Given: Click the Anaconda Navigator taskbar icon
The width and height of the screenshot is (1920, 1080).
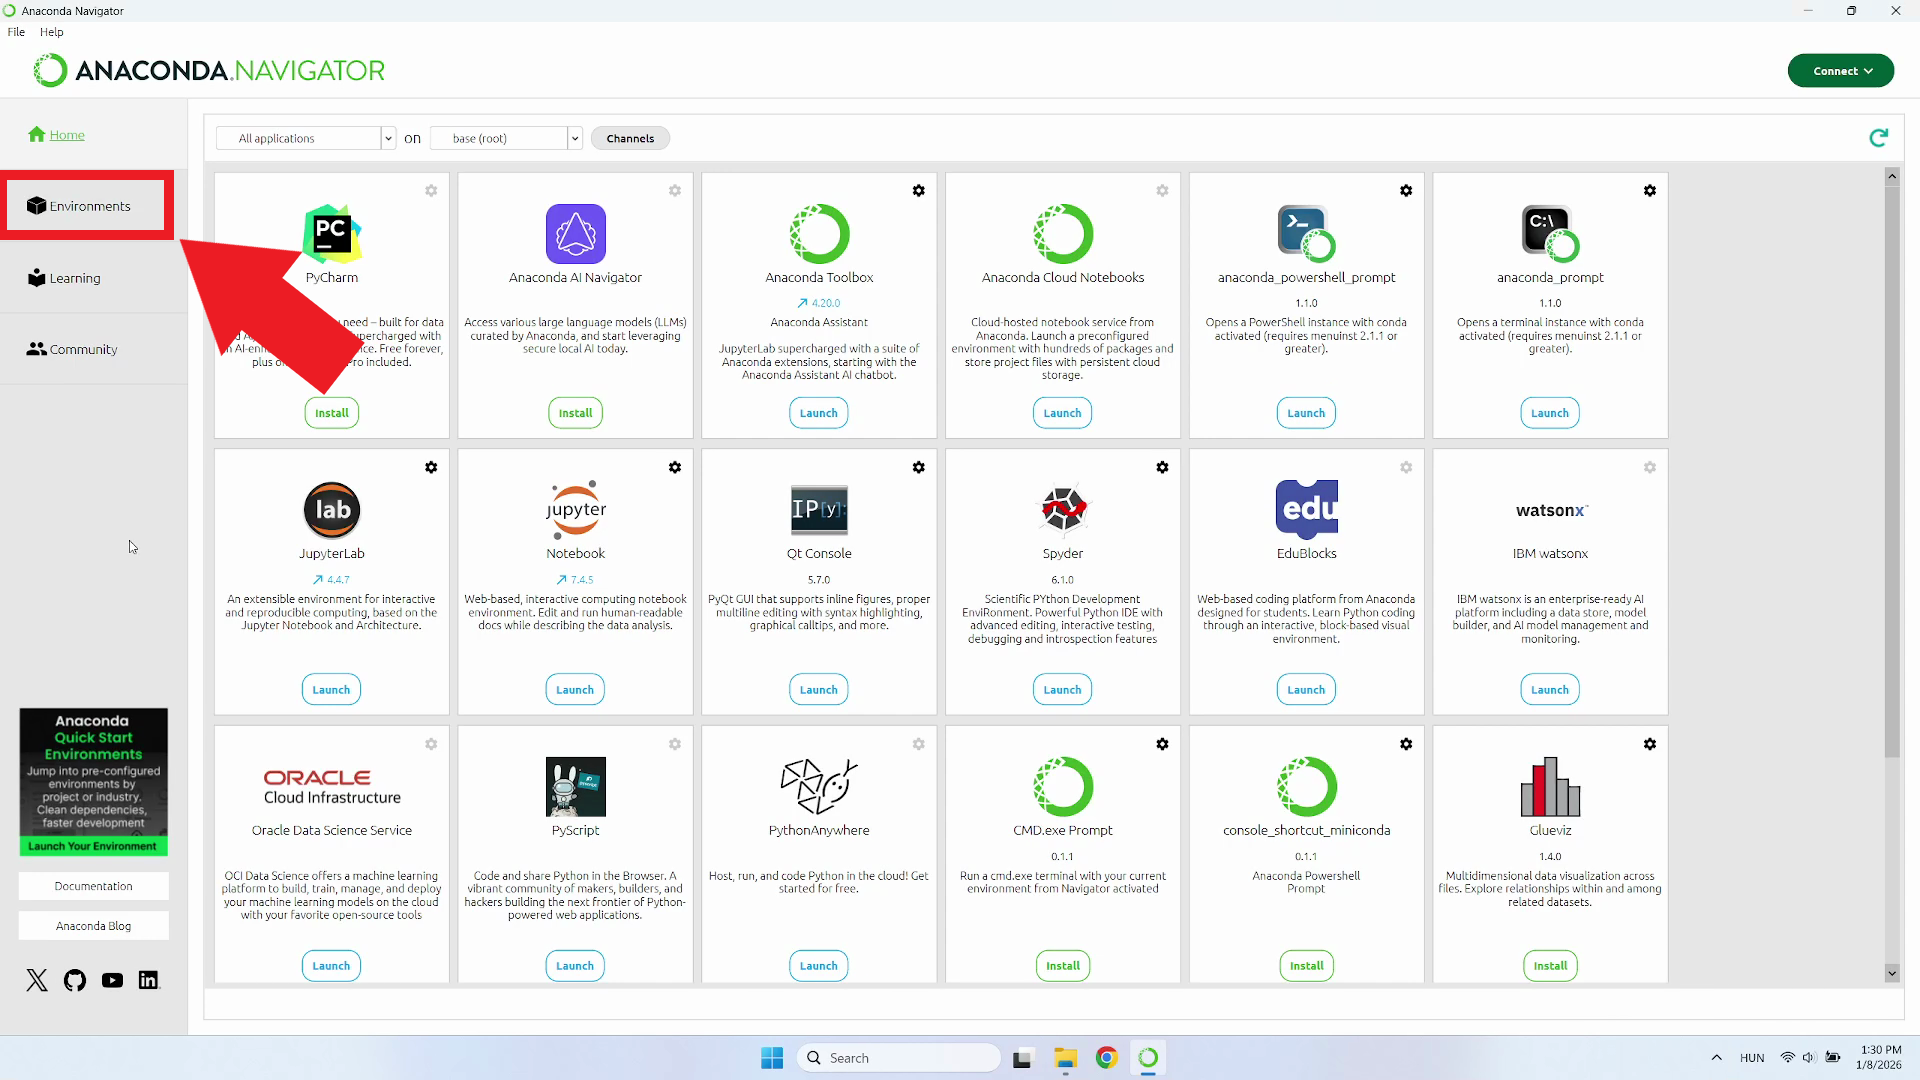Looking at the screenshot, I should coord(1149,1057).
